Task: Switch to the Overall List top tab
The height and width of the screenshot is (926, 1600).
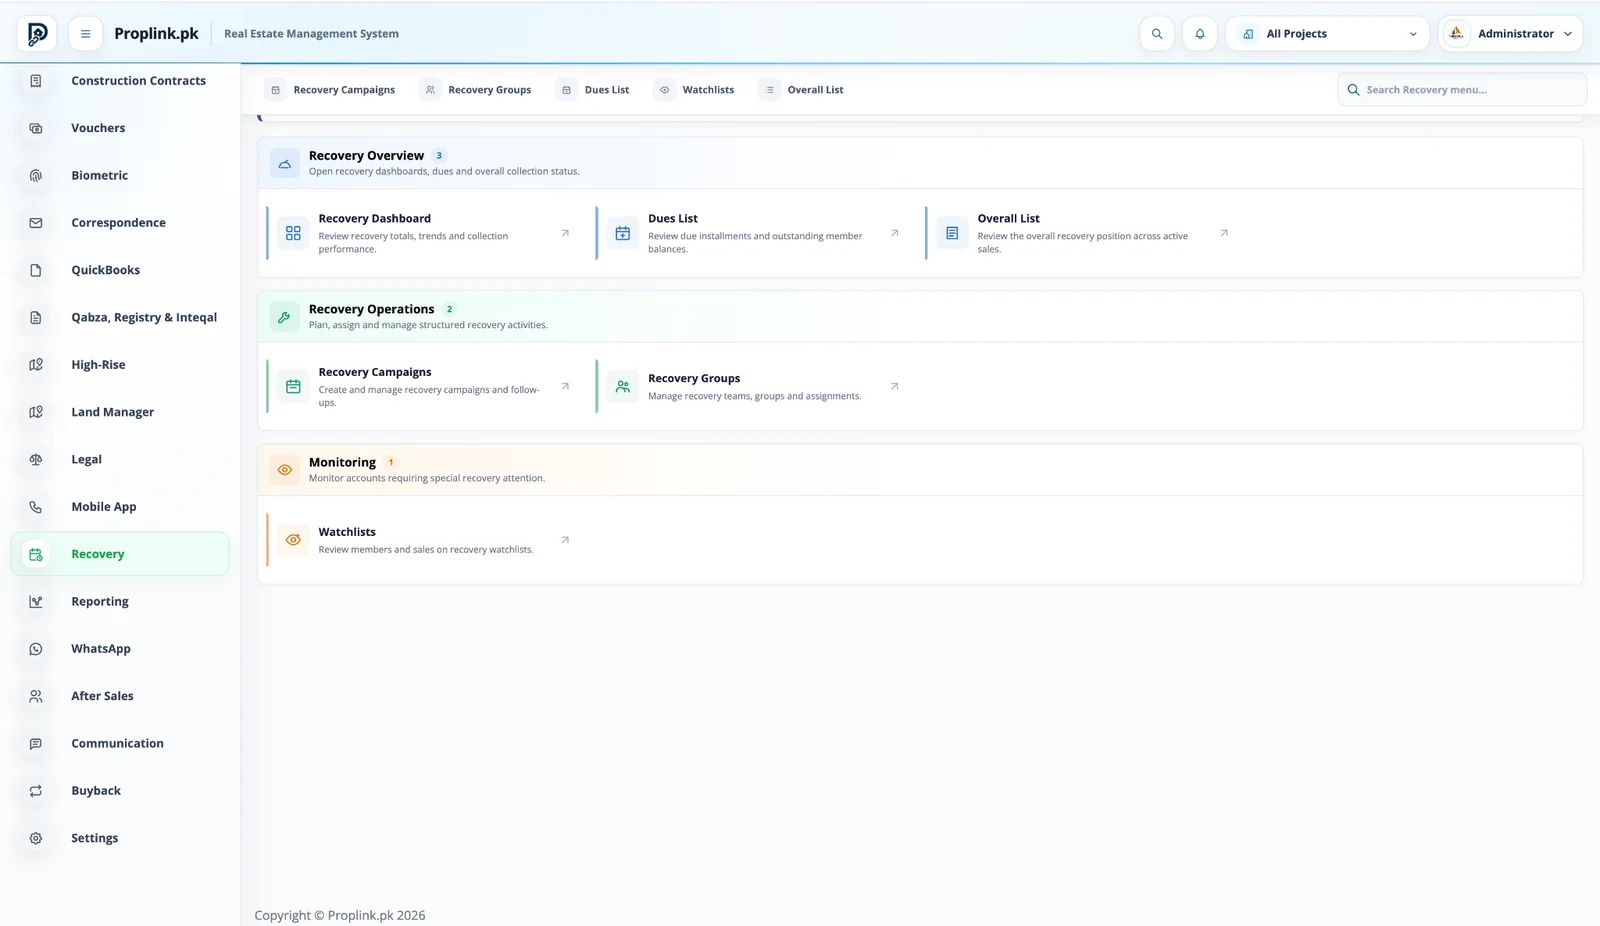Action: click(x=802, y=90)
